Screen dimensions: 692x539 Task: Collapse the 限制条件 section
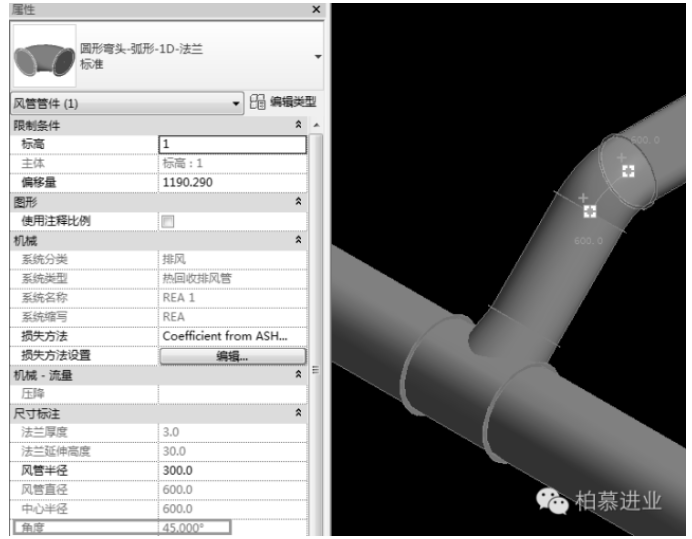(298, 125)
